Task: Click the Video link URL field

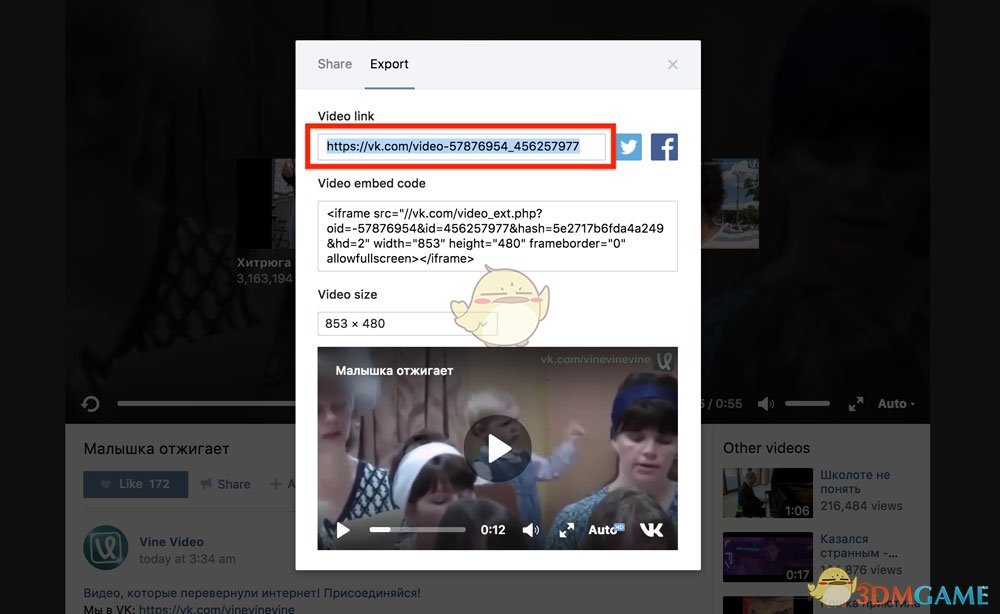Action: click(462, 146)
